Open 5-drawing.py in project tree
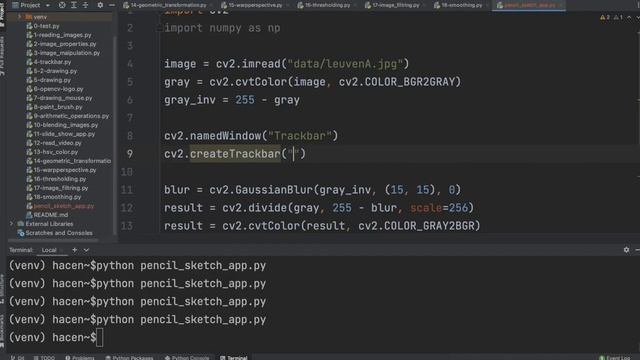This screenshot has height=360, width=640. click(49, 80)
